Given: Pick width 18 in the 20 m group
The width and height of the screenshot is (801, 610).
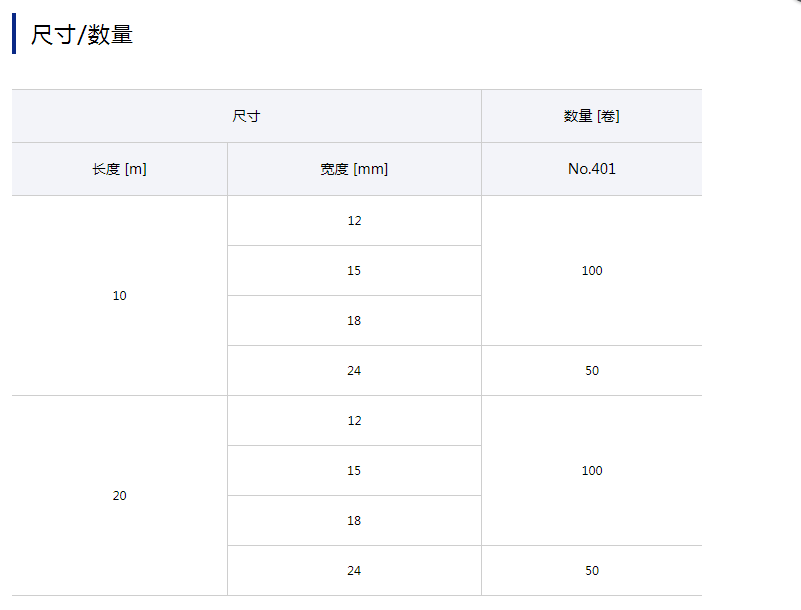Looking at the screenshot, I should 354,521.
